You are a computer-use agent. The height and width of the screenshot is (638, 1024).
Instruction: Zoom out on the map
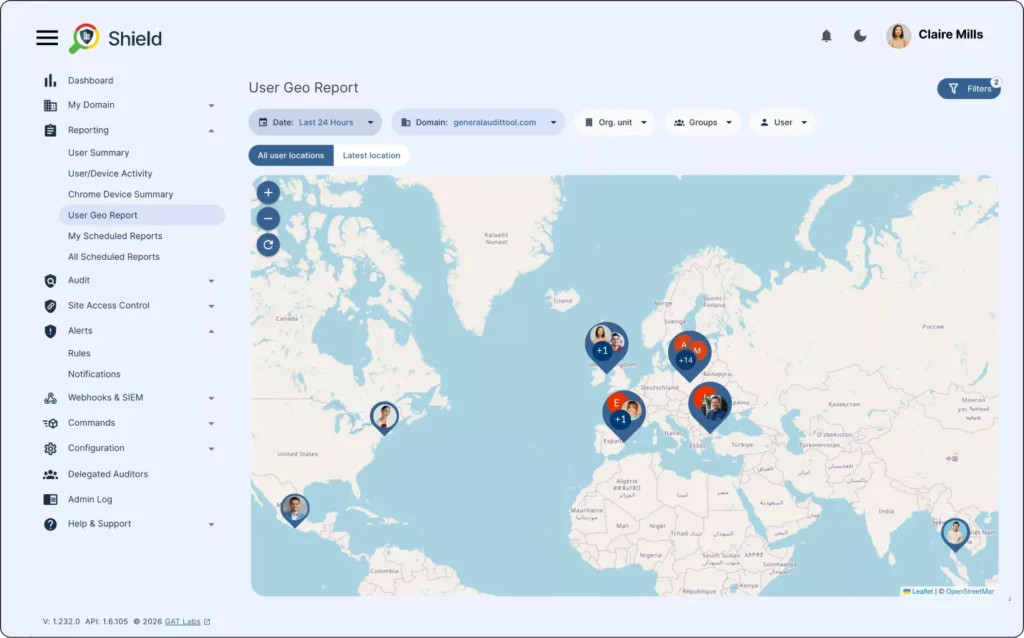[267, 218]
